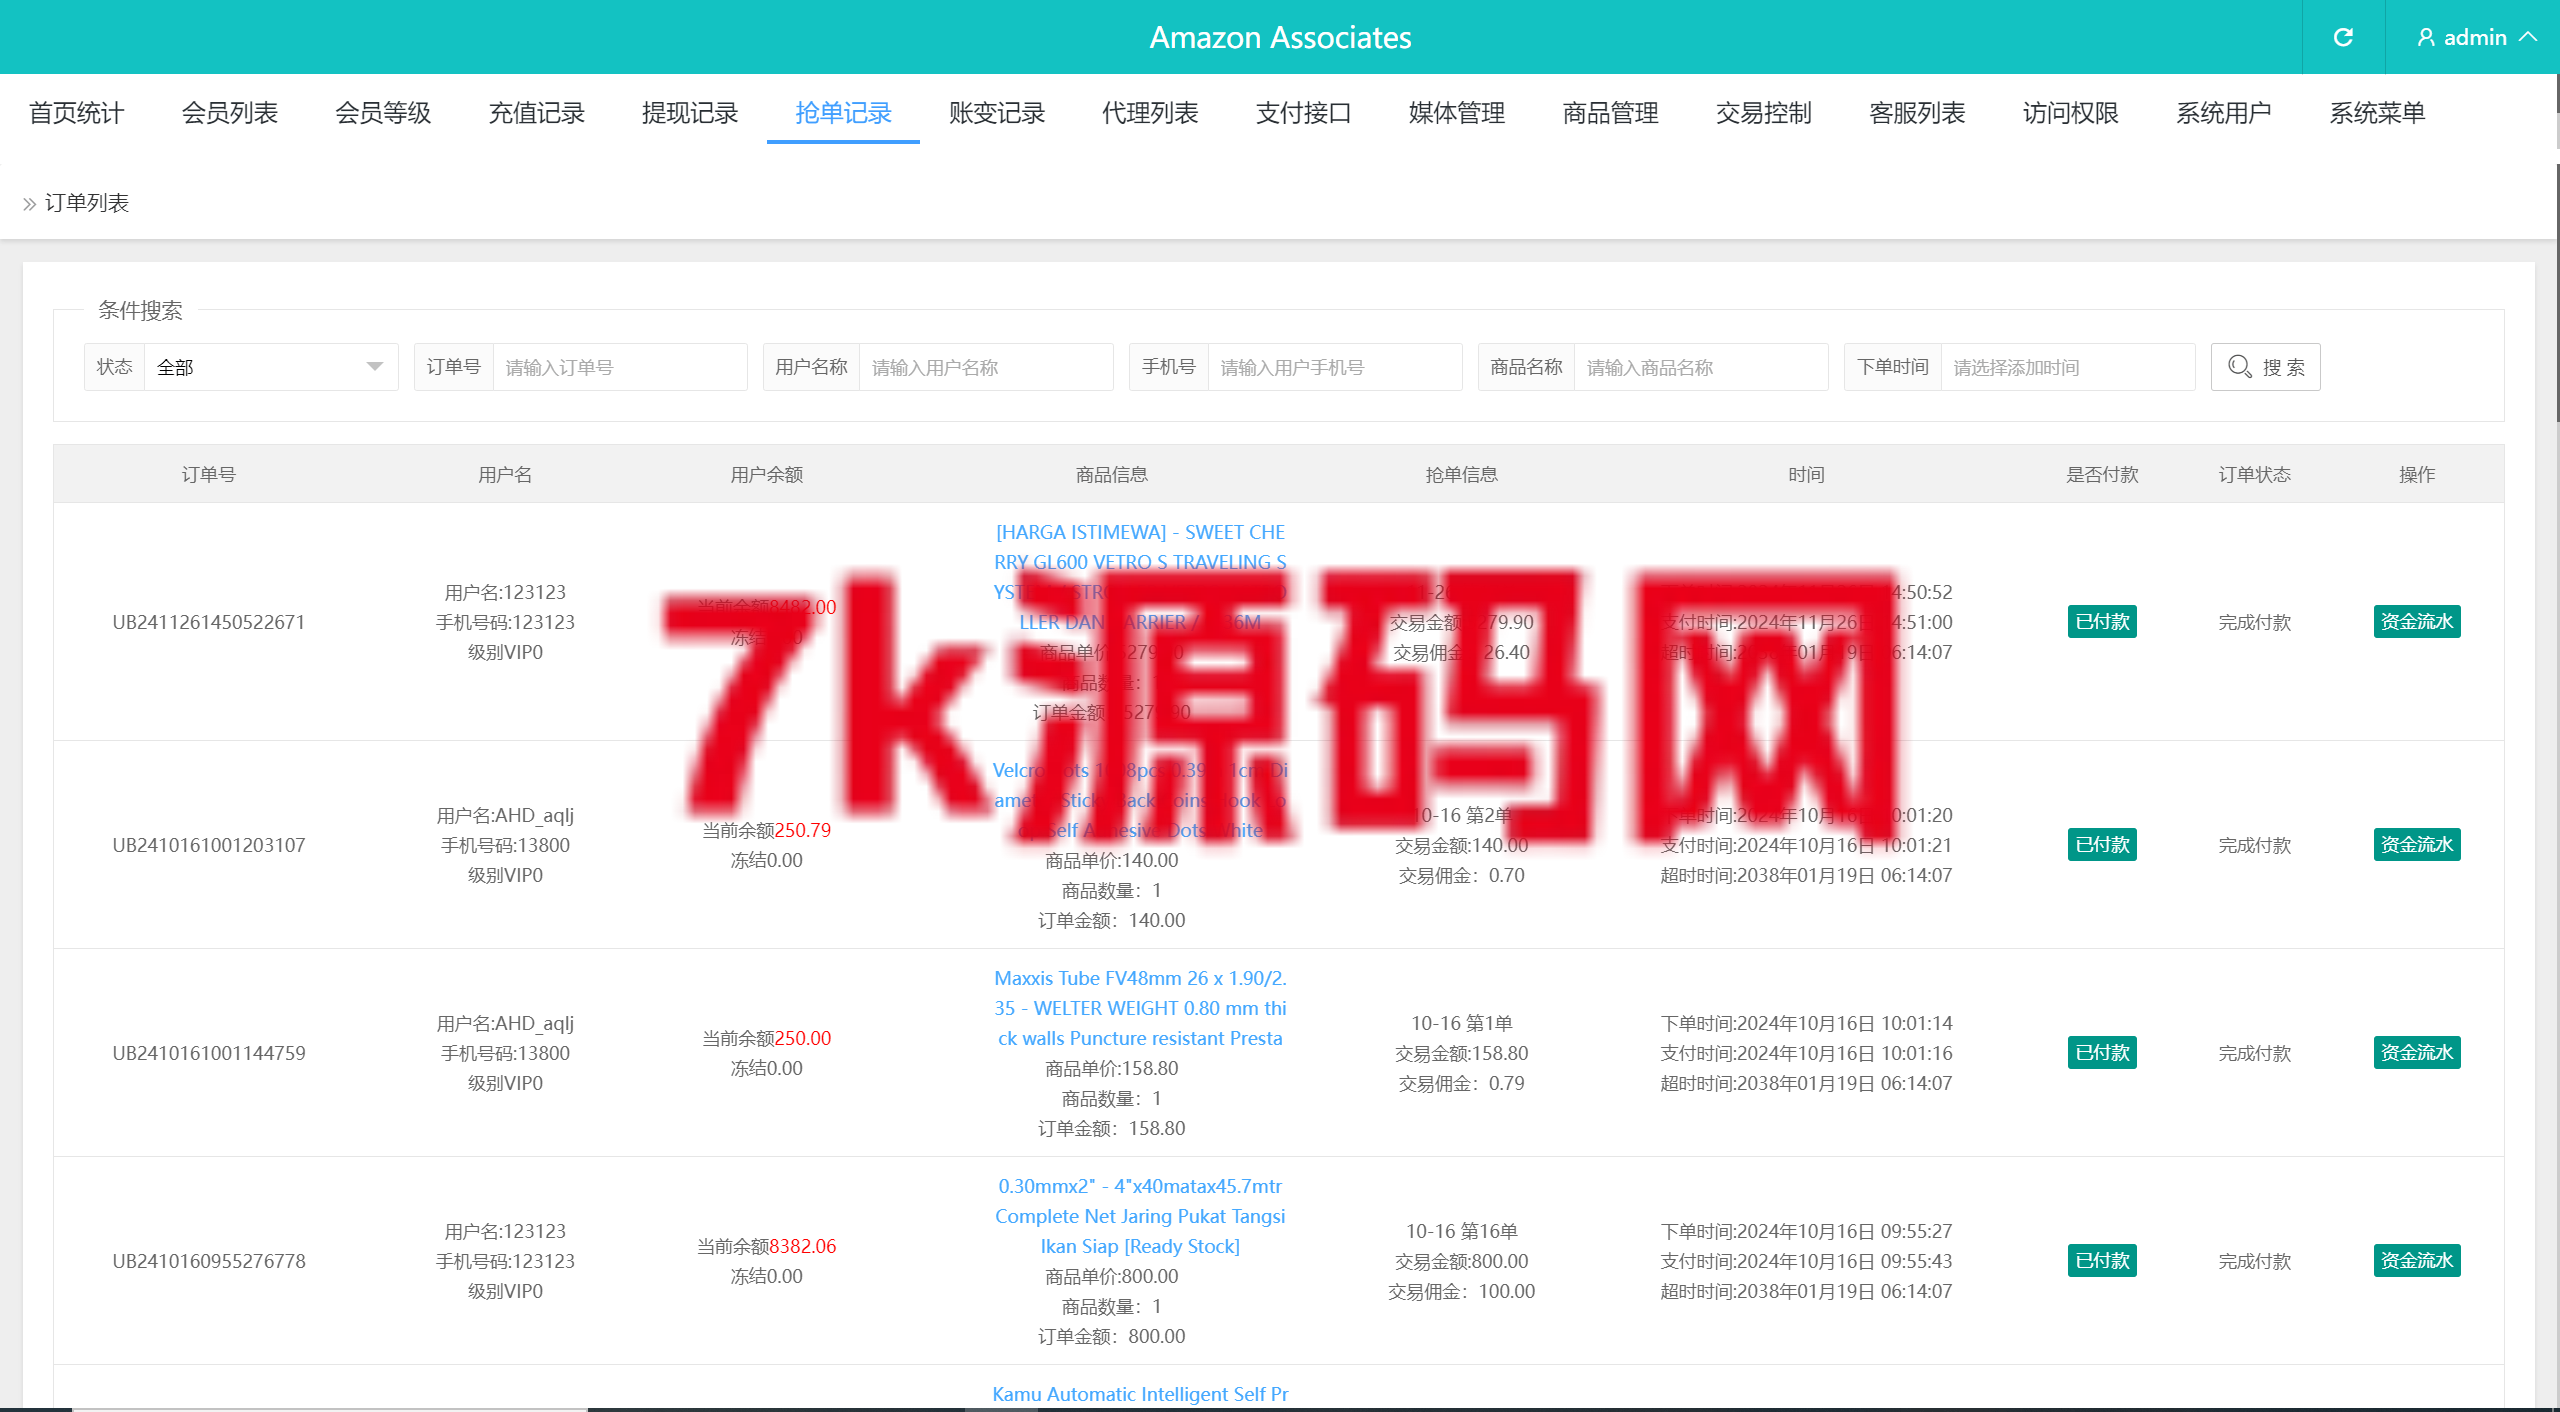The width and height of the screenshot is (2560, 1412).
Task: Click 已付款 badge for order UB2410161001203107
Action: [x=2102, y=845]
